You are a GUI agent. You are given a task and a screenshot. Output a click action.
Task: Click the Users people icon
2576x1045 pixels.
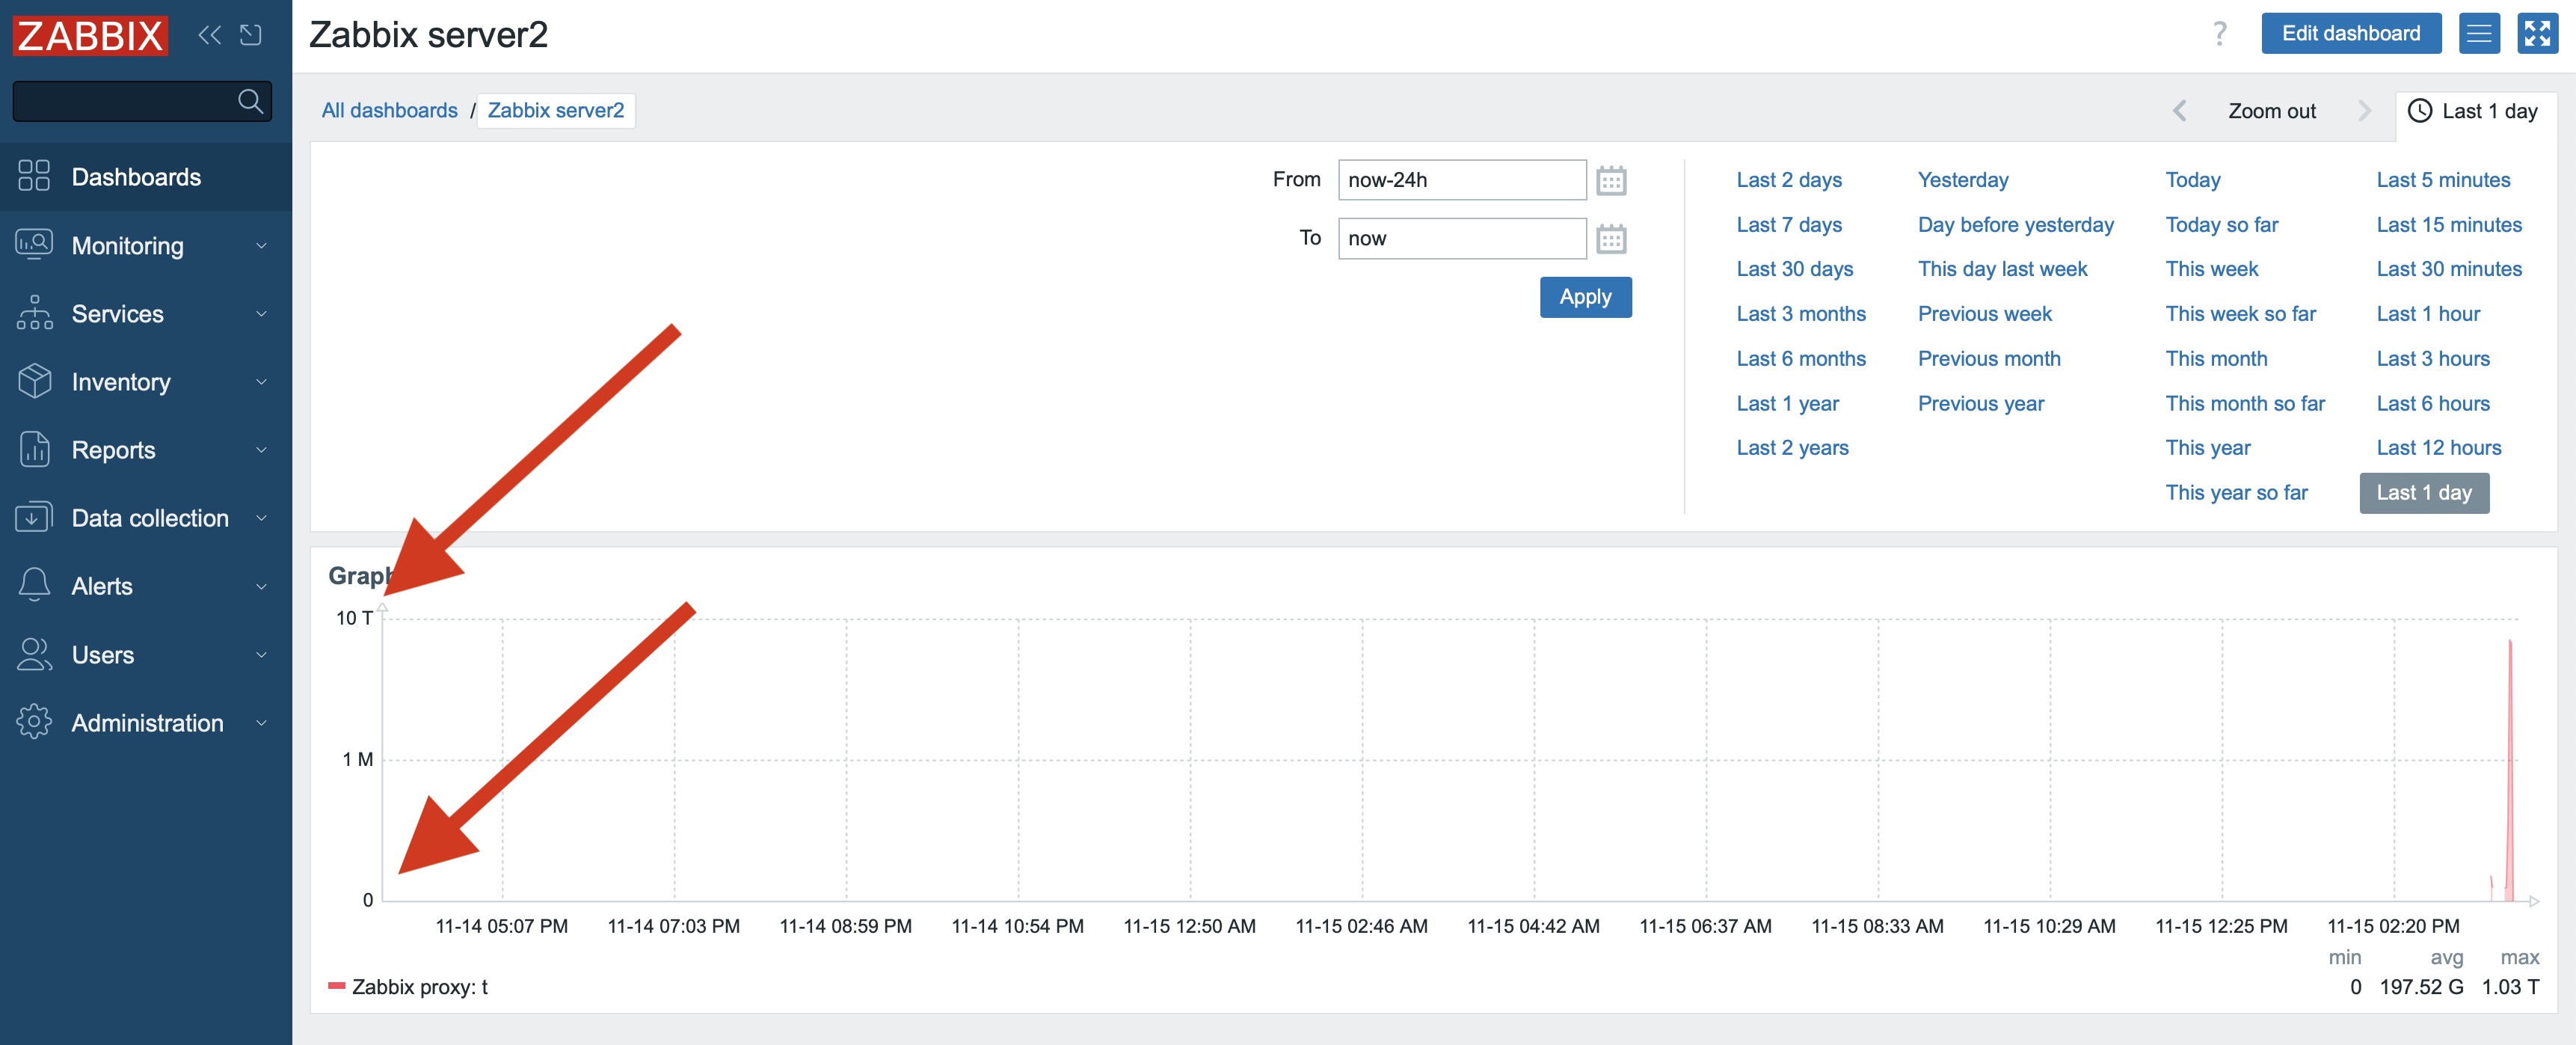pyautogui.click(x=34, y=654)
